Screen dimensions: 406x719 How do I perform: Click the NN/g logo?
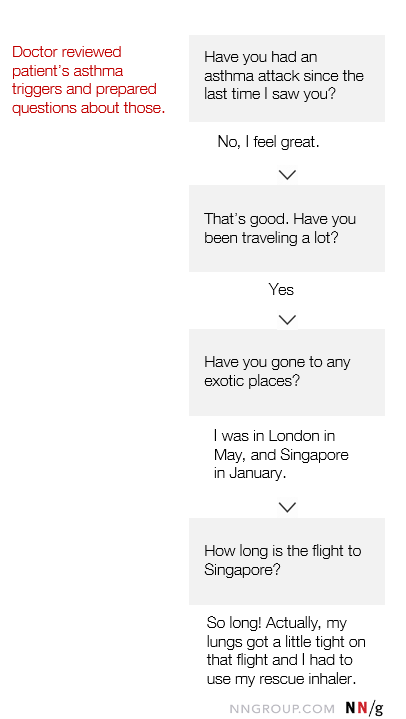coord(364,708)
